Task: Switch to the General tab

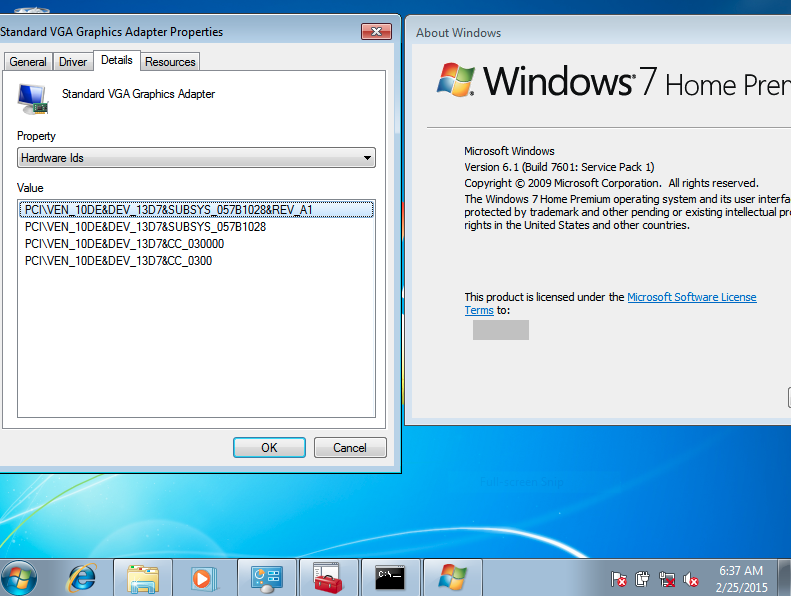Action: pos(28,62)
